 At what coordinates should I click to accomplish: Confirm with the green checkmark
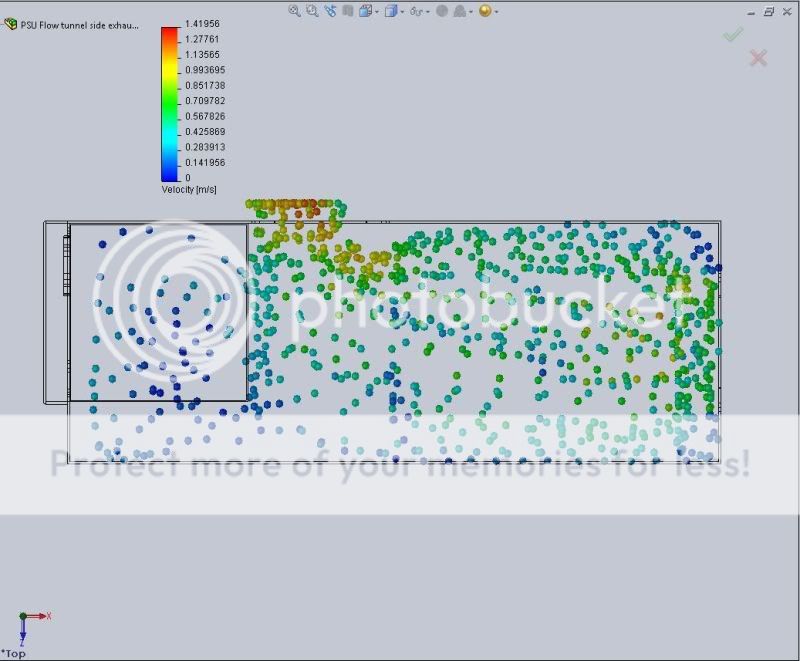point(733,35)
